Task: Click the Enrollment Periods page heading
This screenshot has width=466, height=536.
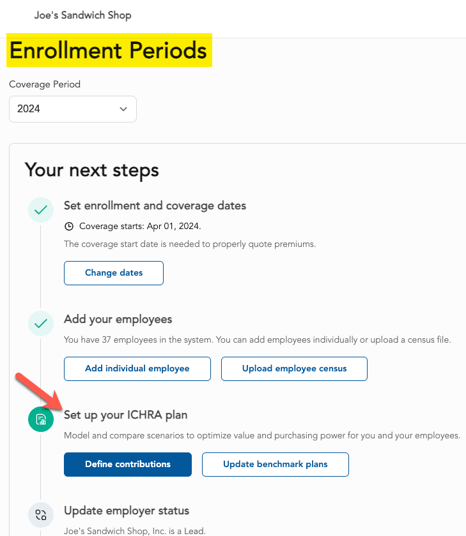Action: [x=108, y=50]
